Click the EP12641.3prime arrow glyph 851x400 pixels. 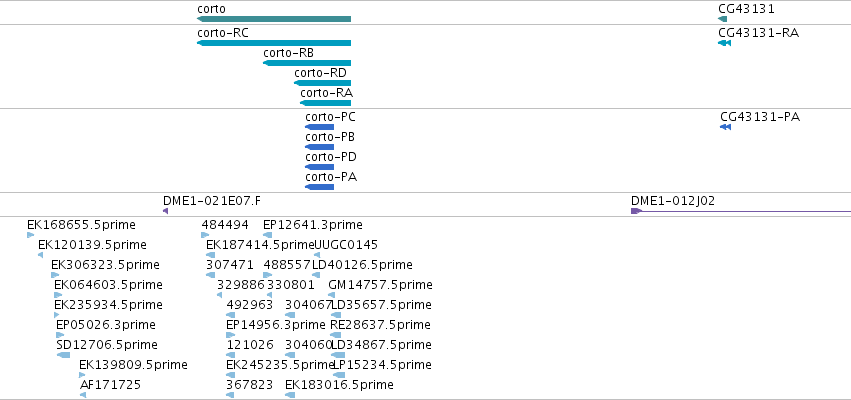tap(268, 235)
